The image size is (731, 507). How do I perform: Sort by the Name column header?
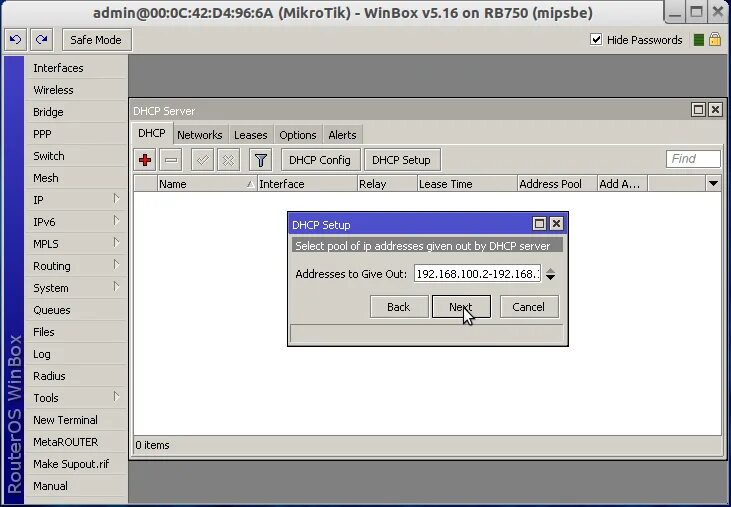click(207, 184)
